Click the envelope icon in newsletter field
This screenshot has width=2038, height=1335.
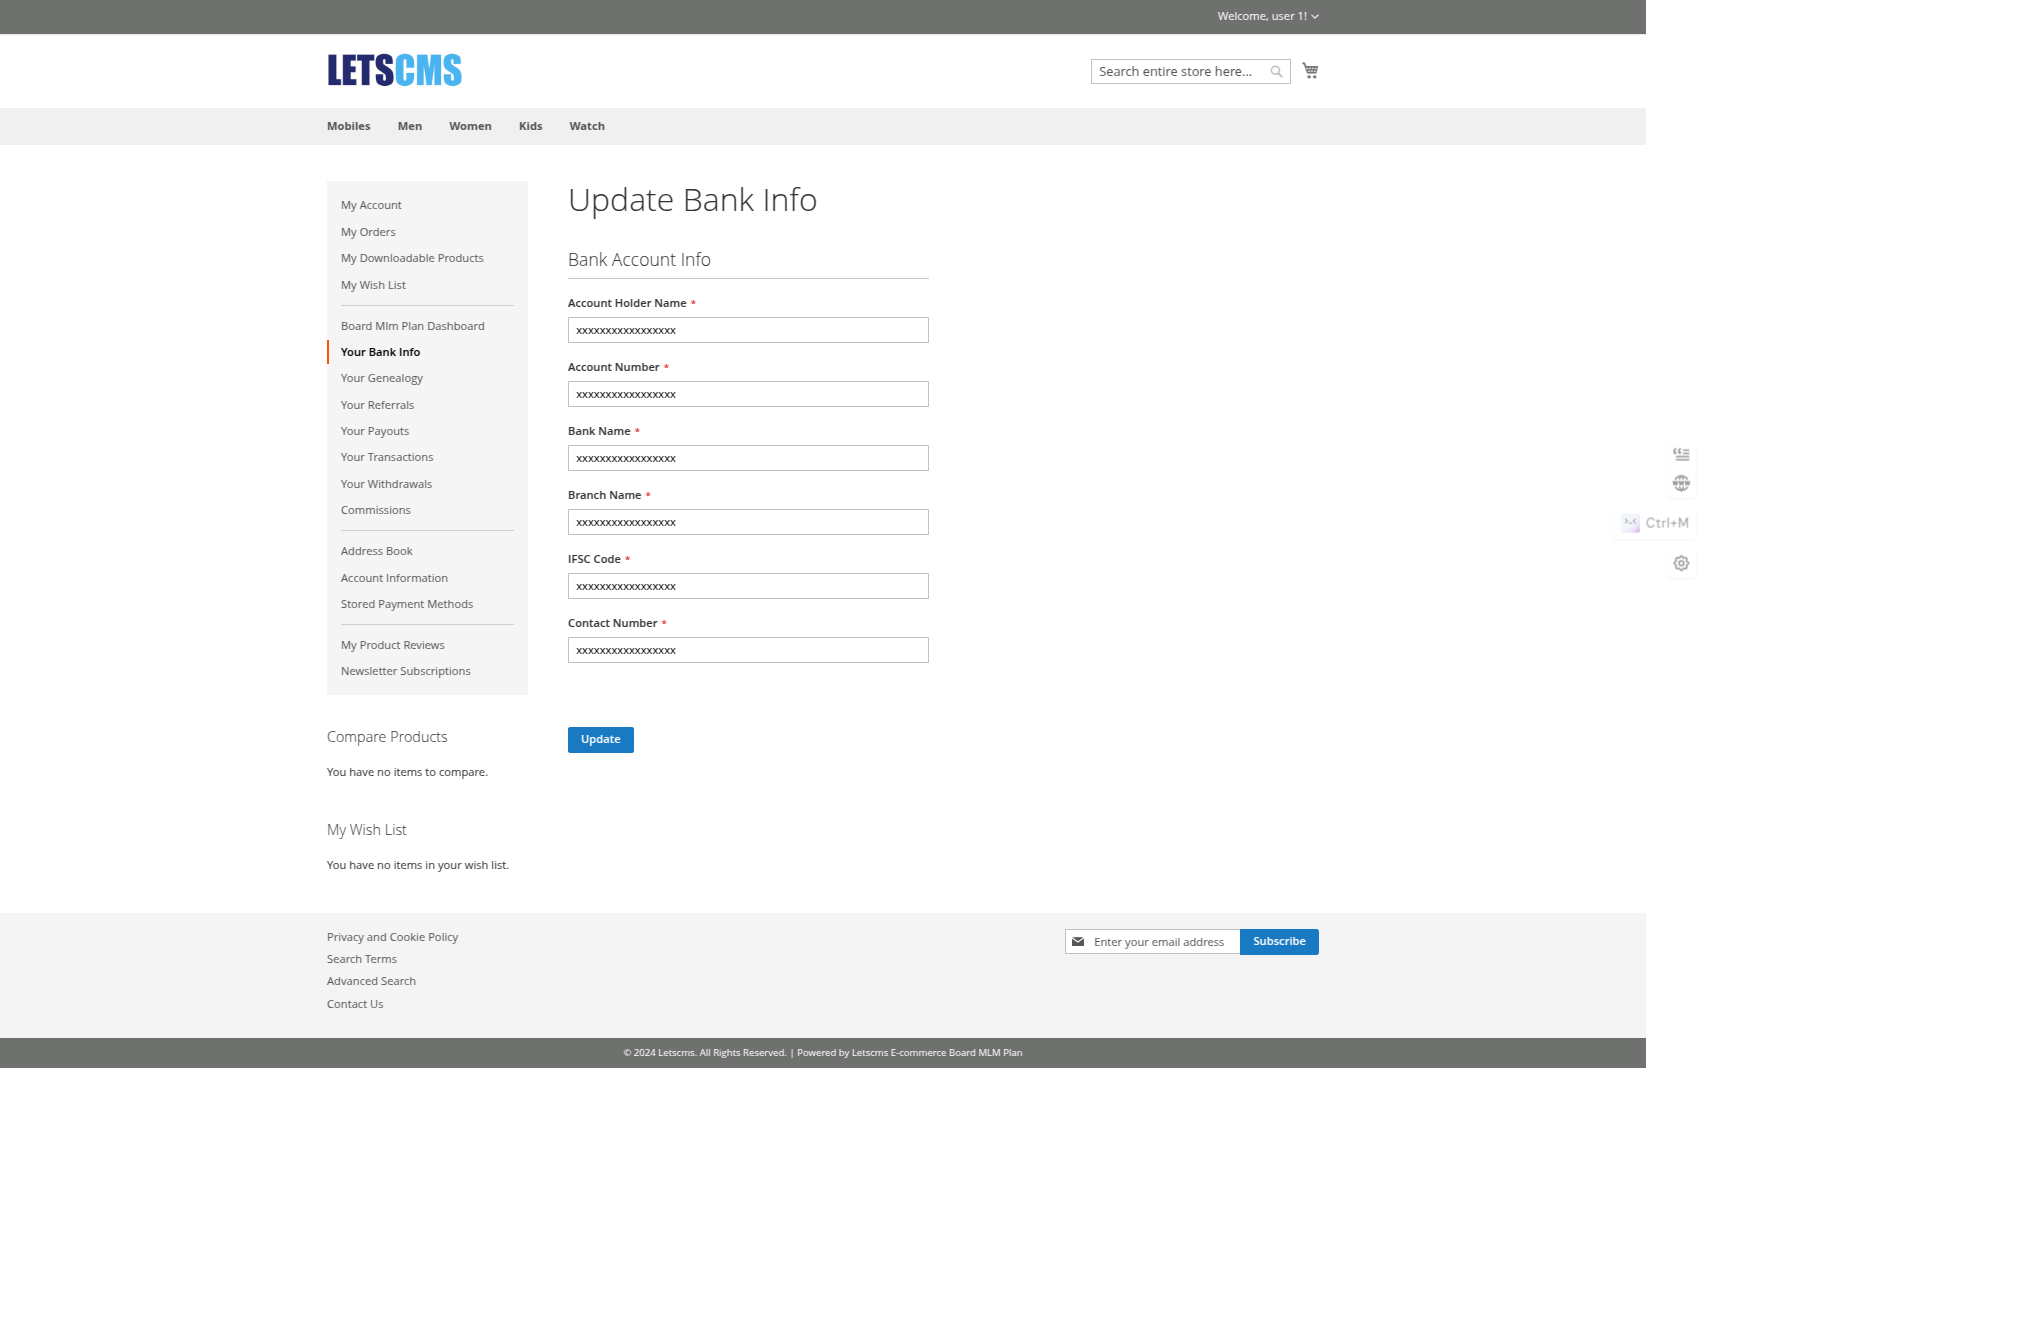pos(1078,942)
